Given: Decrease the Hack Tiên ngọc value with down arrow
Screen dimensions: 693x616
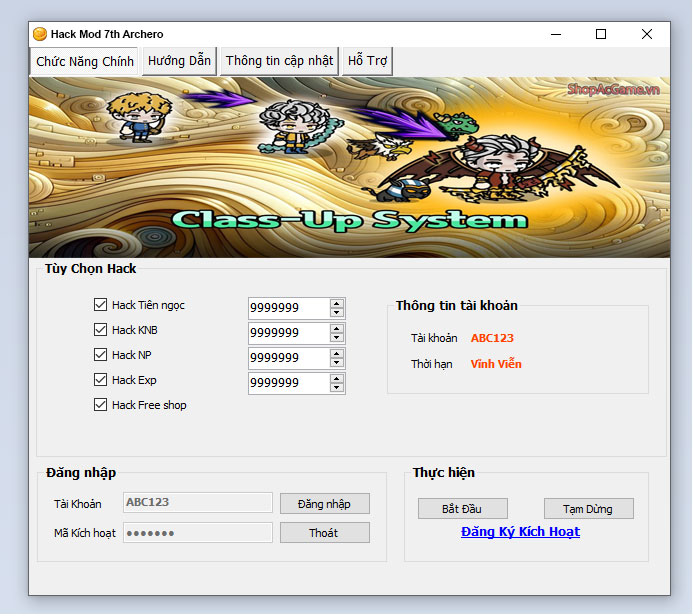Looking at the screenshot, I should click(x=337, y=312).
